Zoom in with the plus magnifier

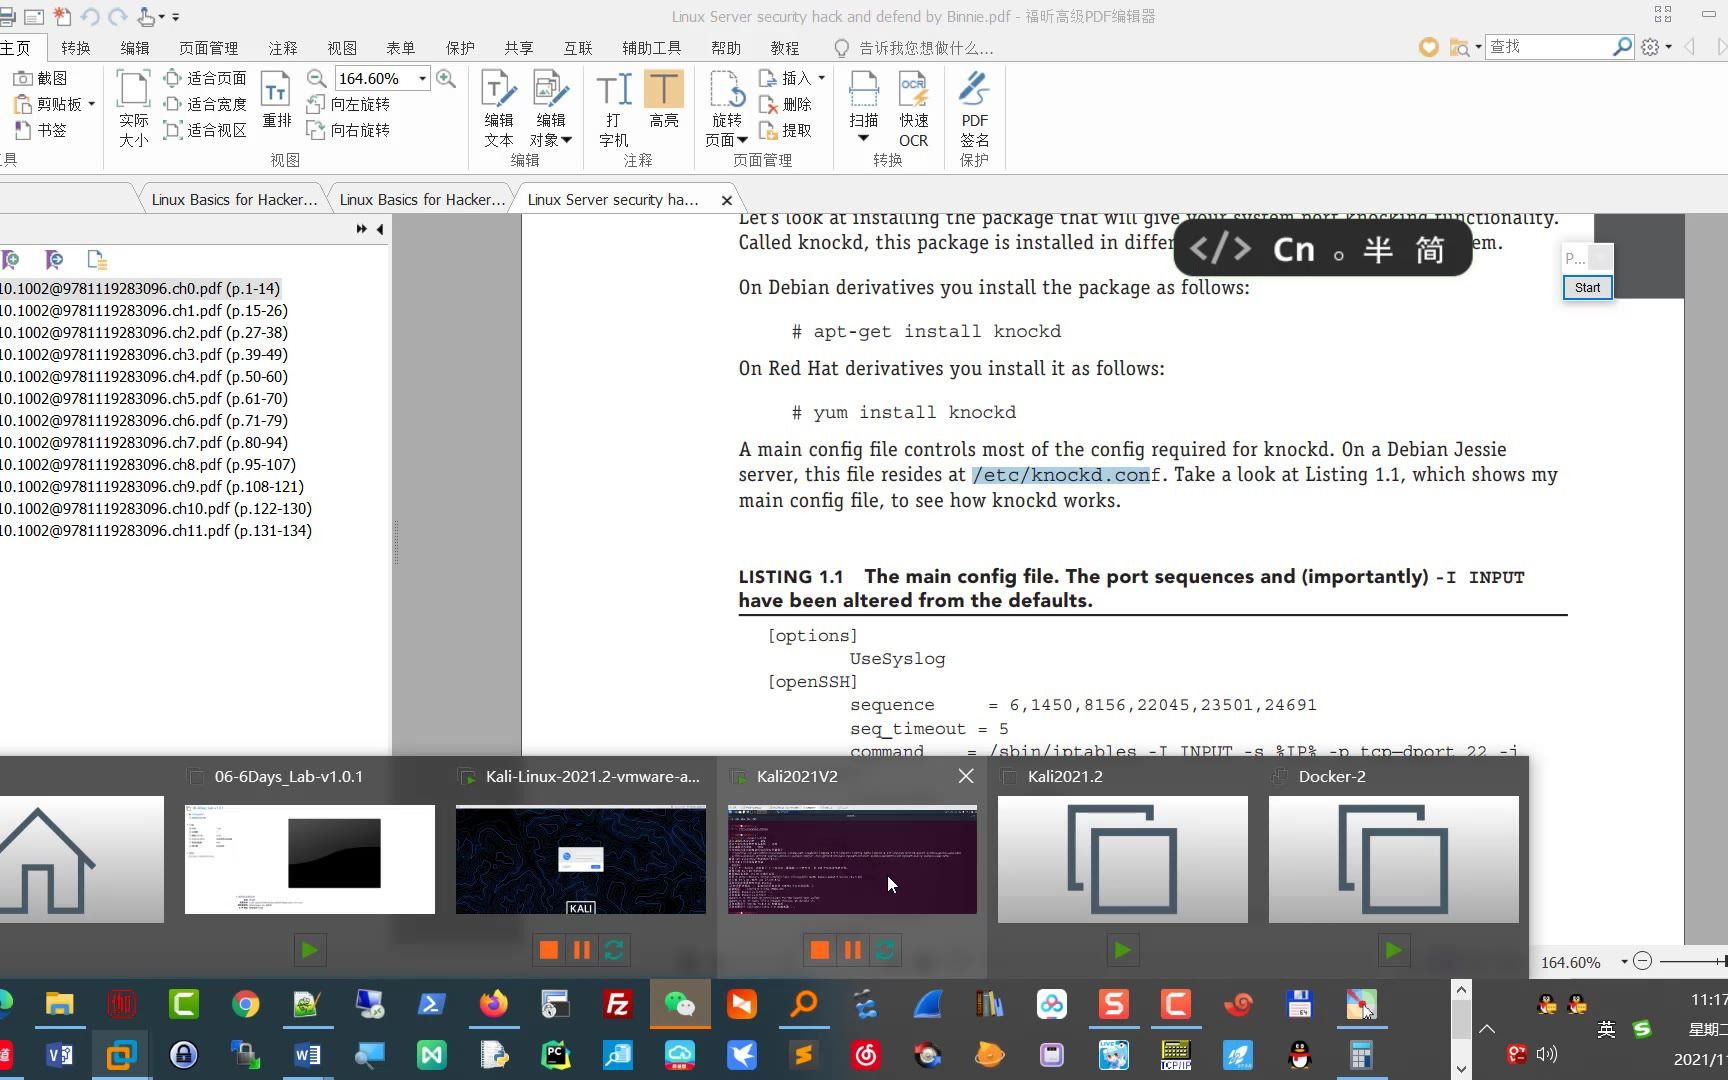446,78
